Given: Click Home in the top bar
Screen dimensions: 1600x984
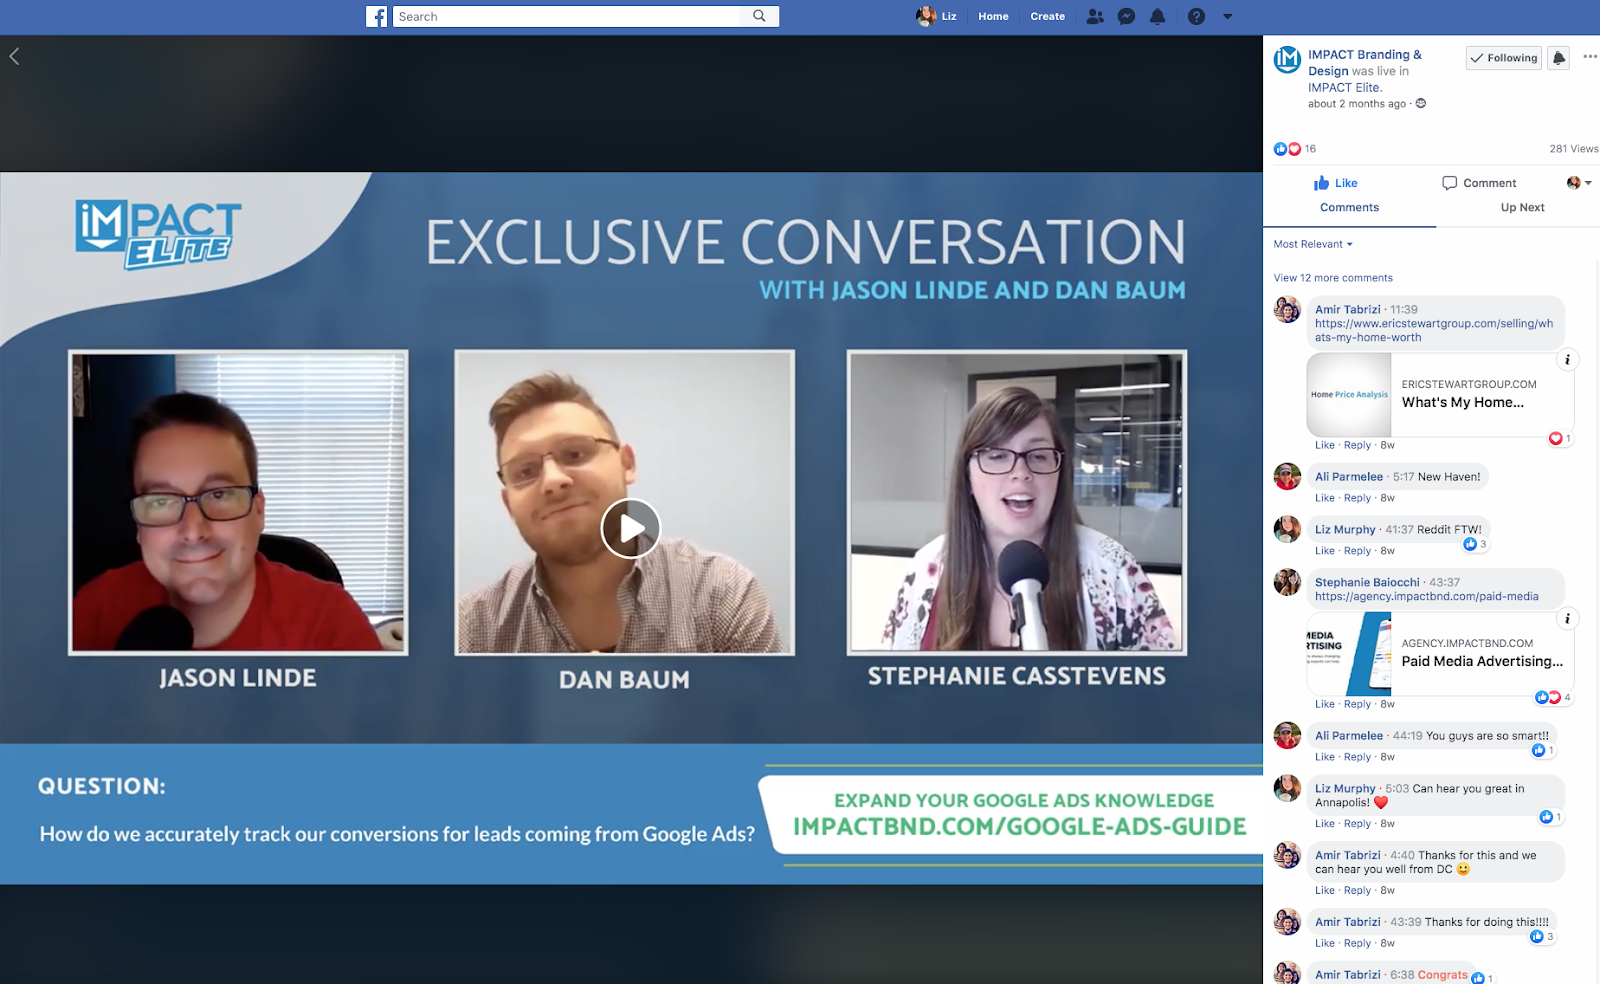Looking at the screenshot, I should point(993,16).
